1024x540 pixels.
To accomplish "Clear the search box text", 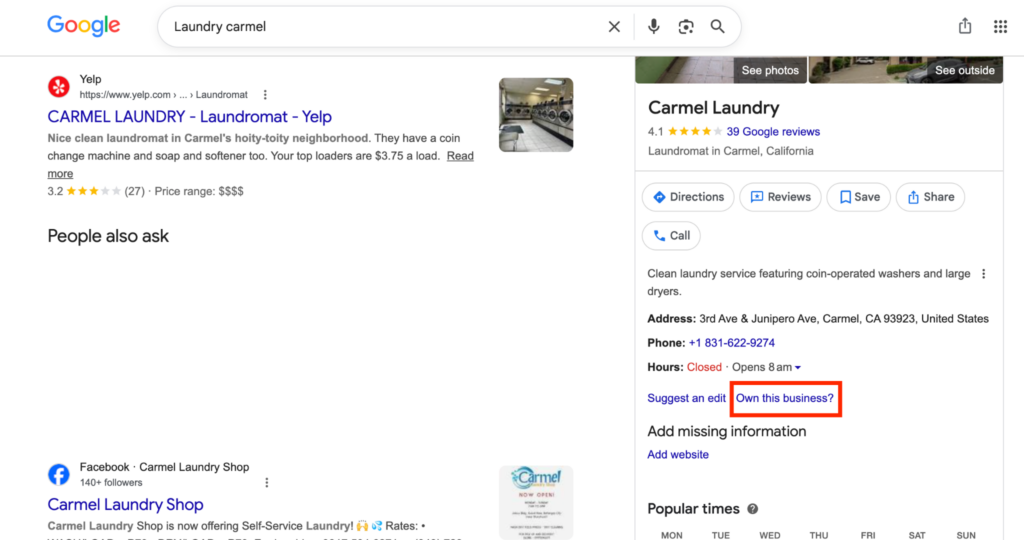I will click(614, 27).
